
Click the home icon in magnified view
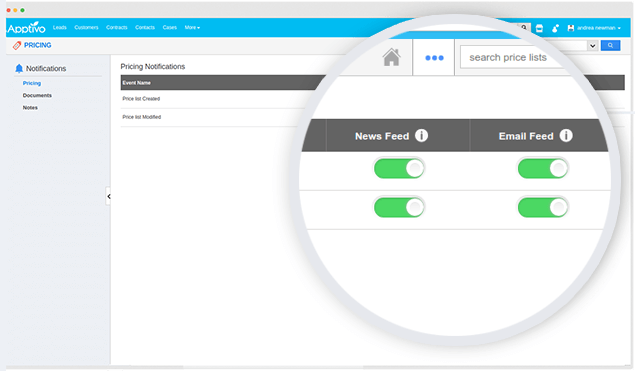pos(392,57)
